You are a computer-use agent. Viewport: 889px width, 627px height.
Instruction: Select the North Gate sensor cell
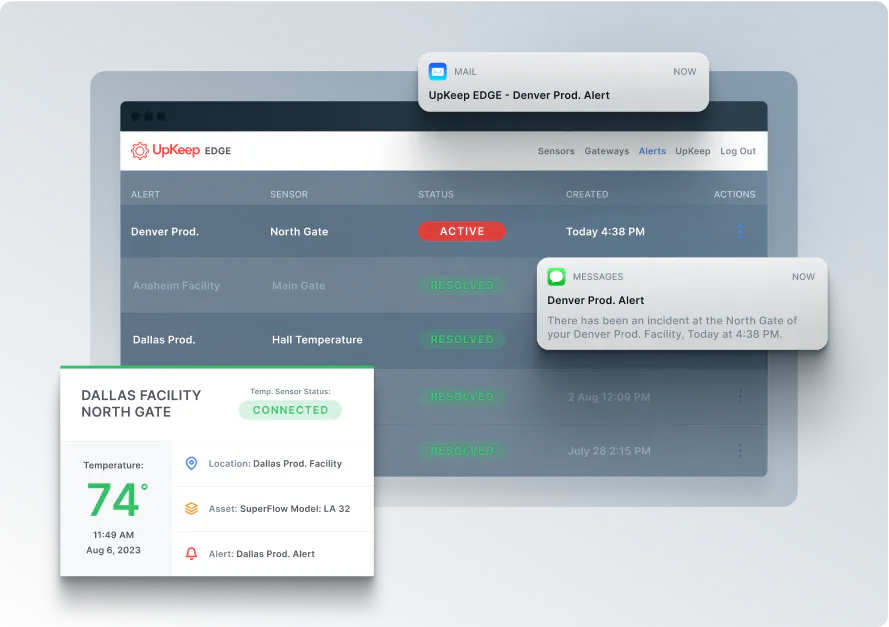coord(299,231)
